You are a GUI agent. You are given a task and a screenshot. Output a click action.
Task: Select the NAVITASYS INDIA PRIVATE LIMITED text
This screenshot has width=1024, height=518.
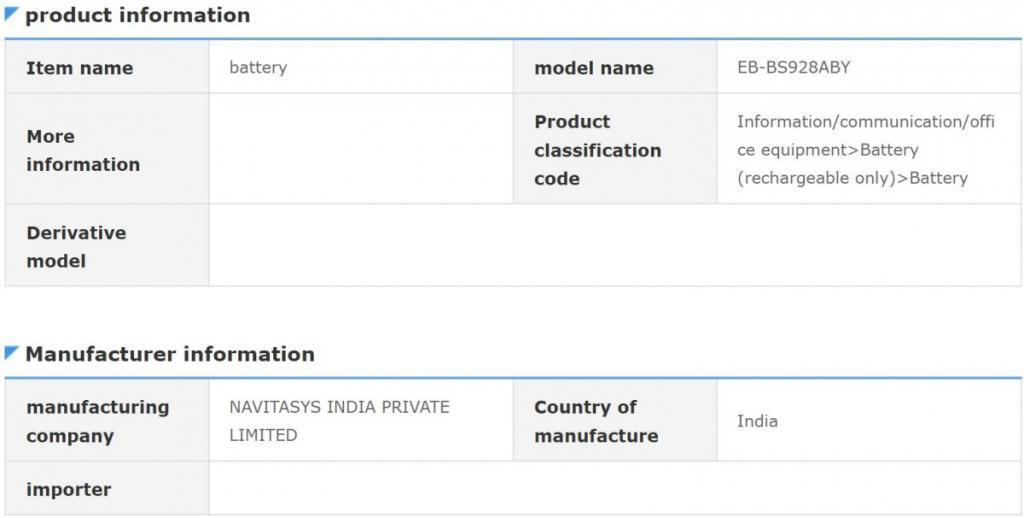click(x=339, y=421)
